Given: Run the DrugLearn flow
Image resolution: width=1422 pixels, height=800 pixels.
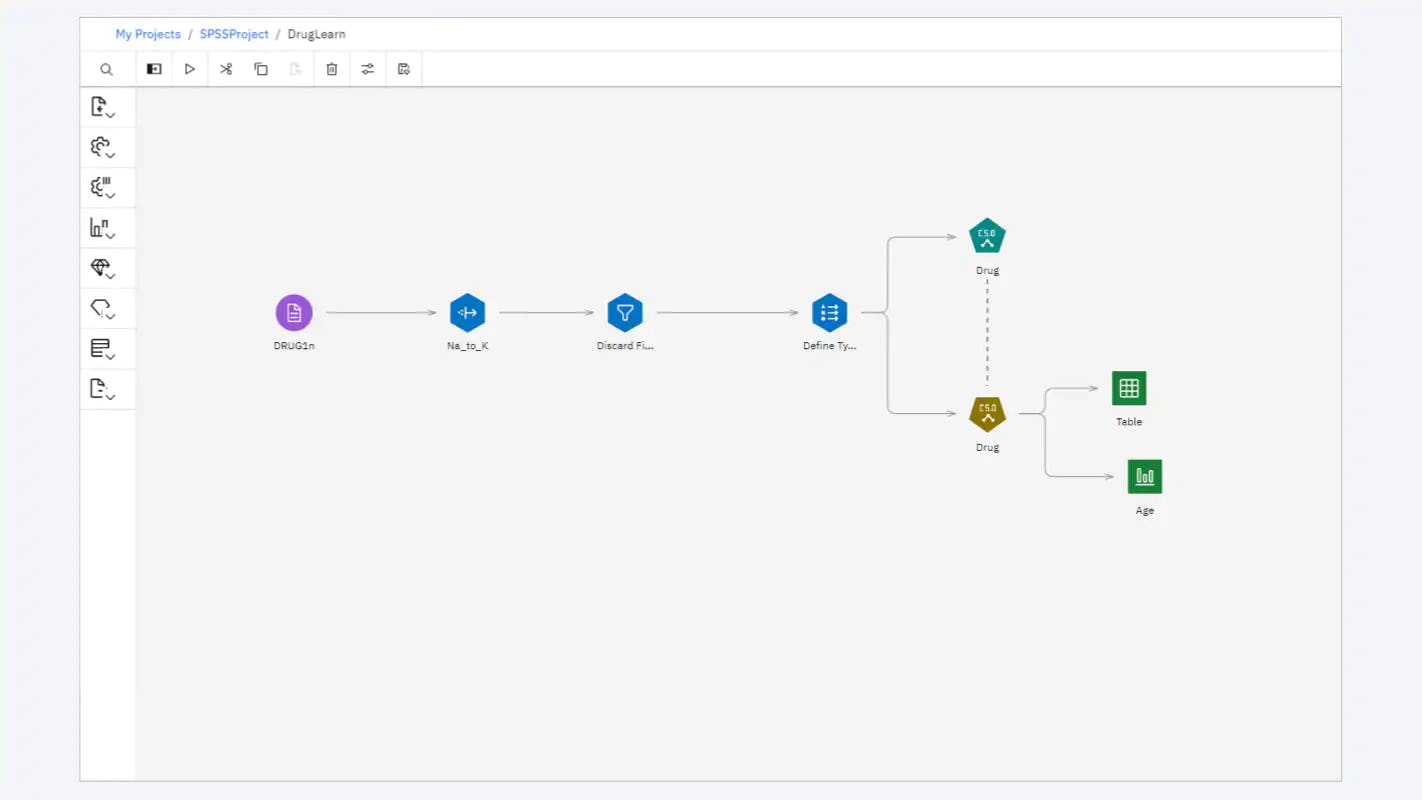Looking at the screenshot, I should (190, 69).
